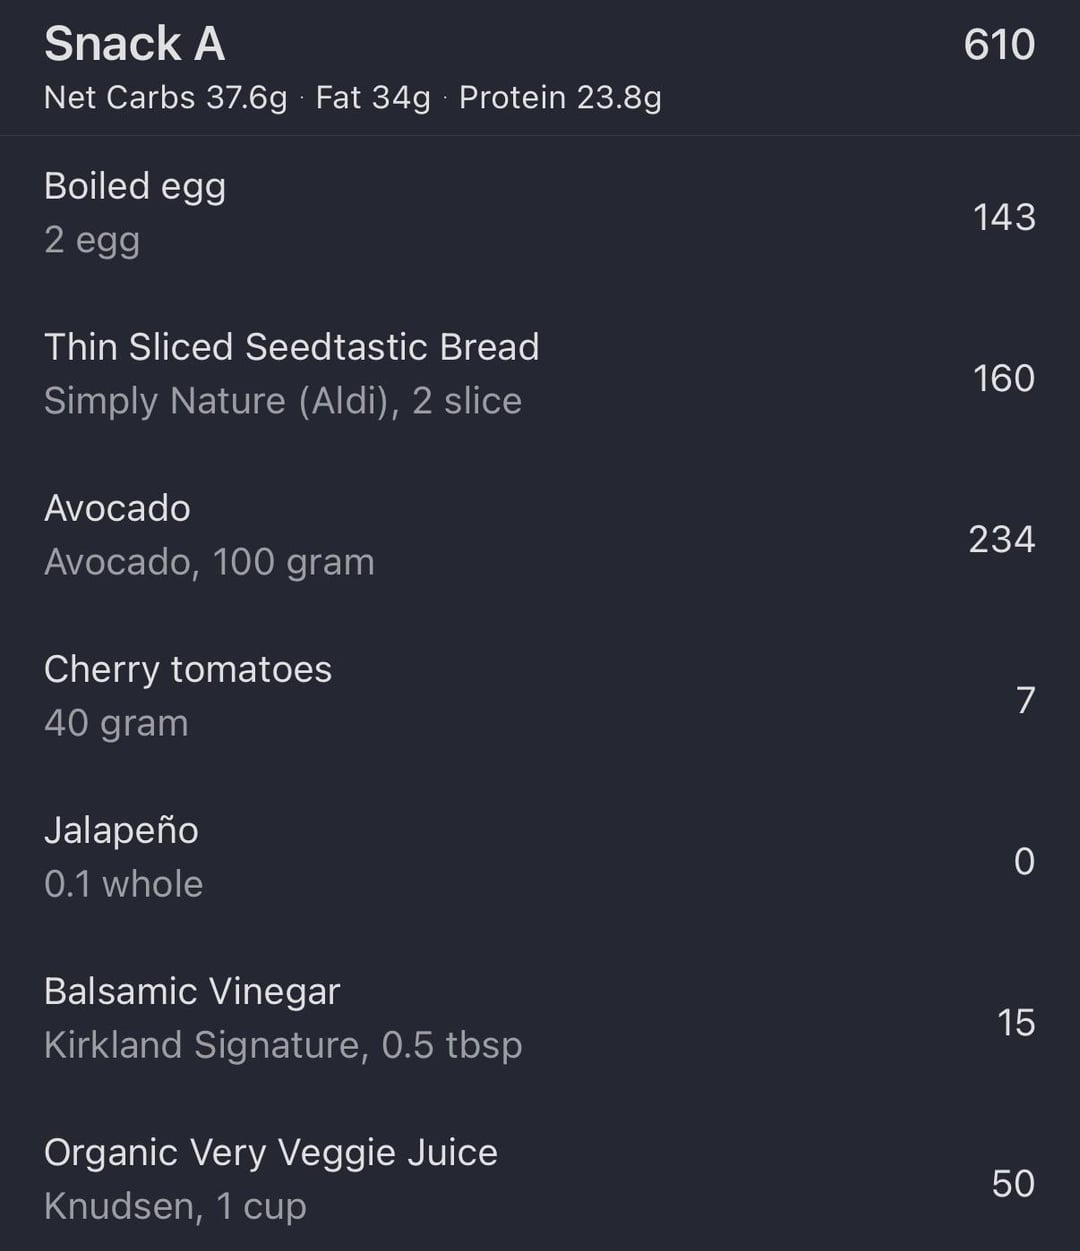Tap the 40 gram tomatoes serving
Image resolution: width=1080 pixels, height=1251 pixels.
pyautogui.click(x=116, y=723)
